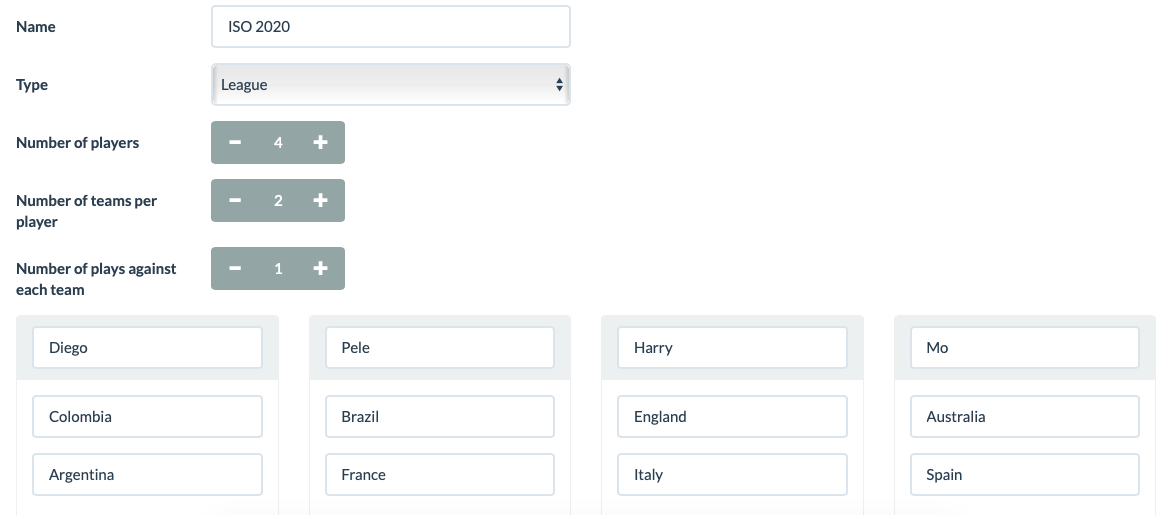Select the Argentina team field

coord(147,475)
